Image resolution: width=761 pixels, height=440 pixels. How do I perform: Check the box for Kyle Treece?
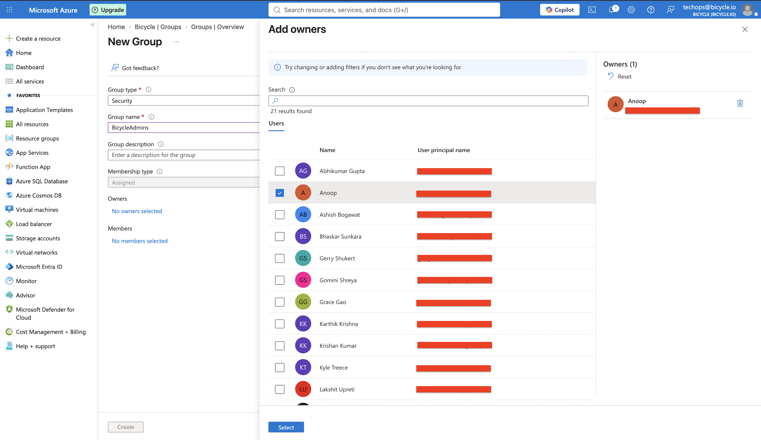pos(280,367)
